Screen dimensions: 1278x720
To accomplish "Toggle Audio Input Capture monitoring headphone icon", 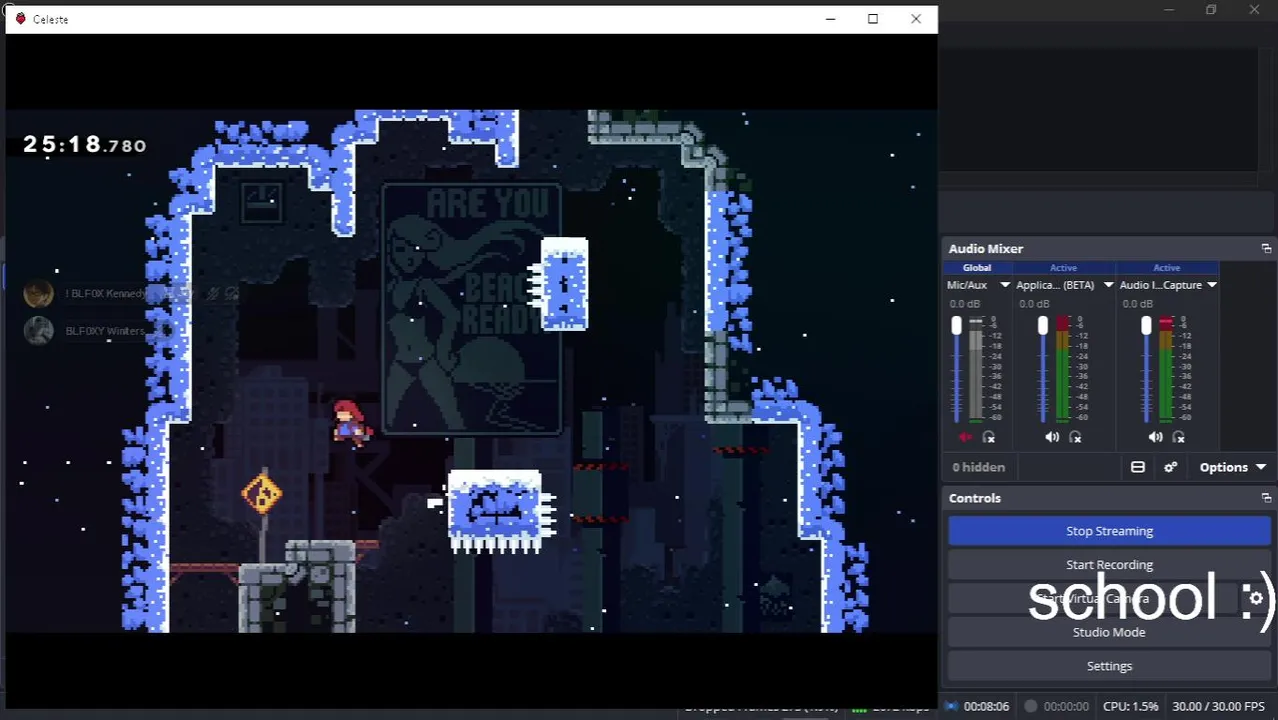I will (x=1179, y=437).
